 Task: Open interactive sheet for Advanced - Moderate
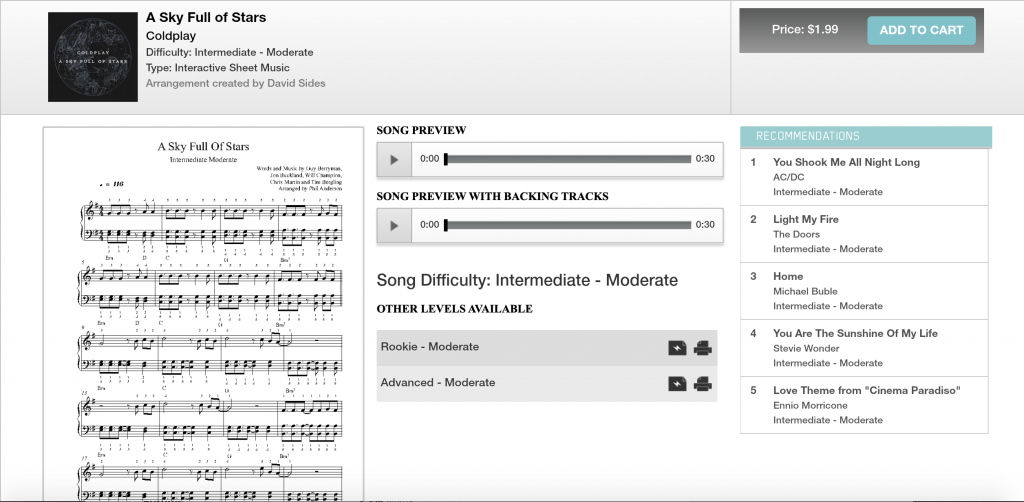pyautogui.click(x=677, y=384)
